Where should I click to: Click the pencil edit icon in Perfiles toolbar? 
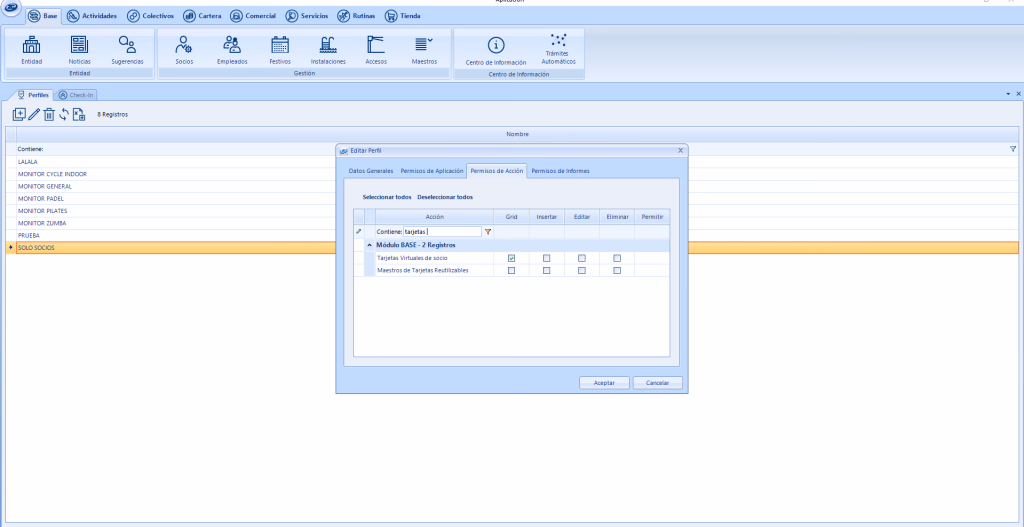[34, 114]
